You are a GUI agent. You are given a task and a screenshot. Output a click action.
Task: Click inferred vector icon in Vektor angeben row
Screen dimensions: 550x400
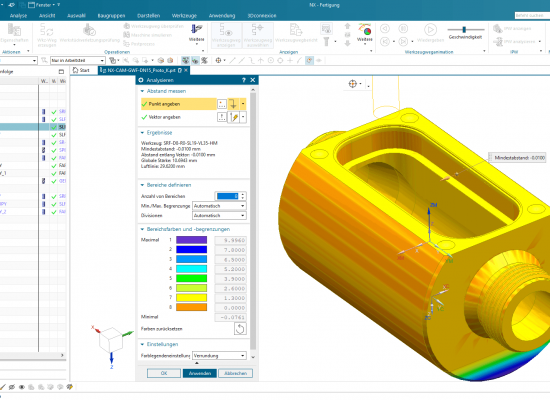pos(234,117)
